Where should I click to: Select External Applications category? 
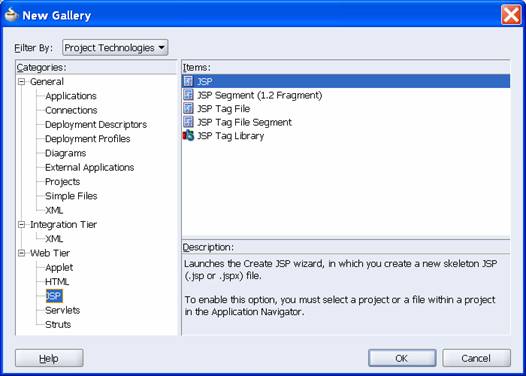[90, 167]
